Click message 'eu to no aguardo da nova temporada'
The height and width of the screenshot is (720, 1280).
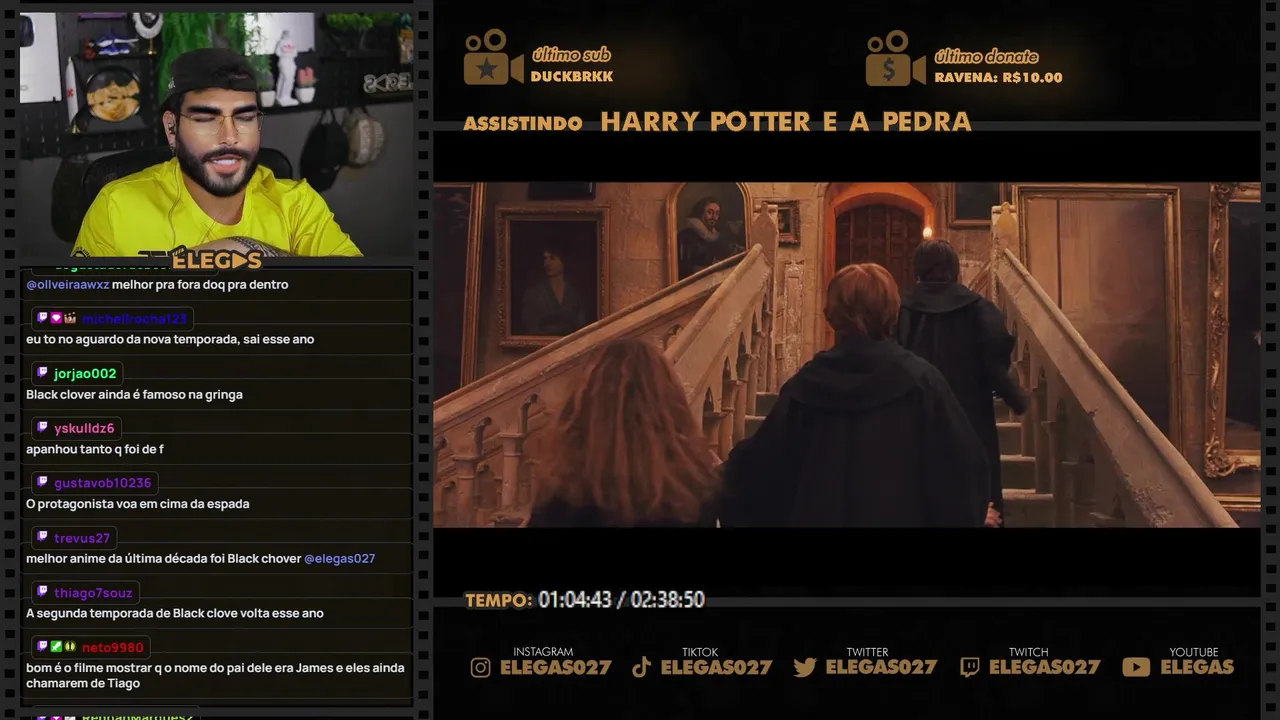coord(170,340)
